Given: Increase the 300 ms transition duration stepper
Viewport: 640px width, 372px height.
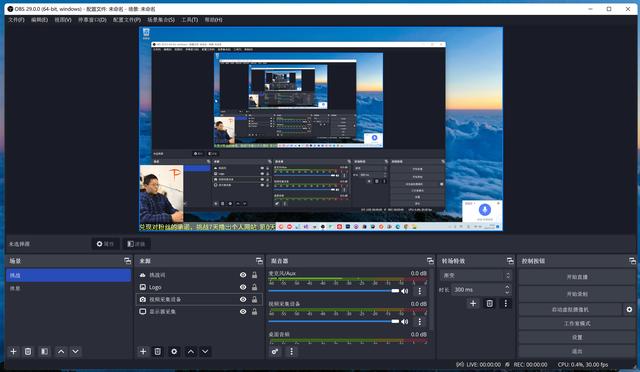Looking at the screenshot, I should click(x=507, y=287).
